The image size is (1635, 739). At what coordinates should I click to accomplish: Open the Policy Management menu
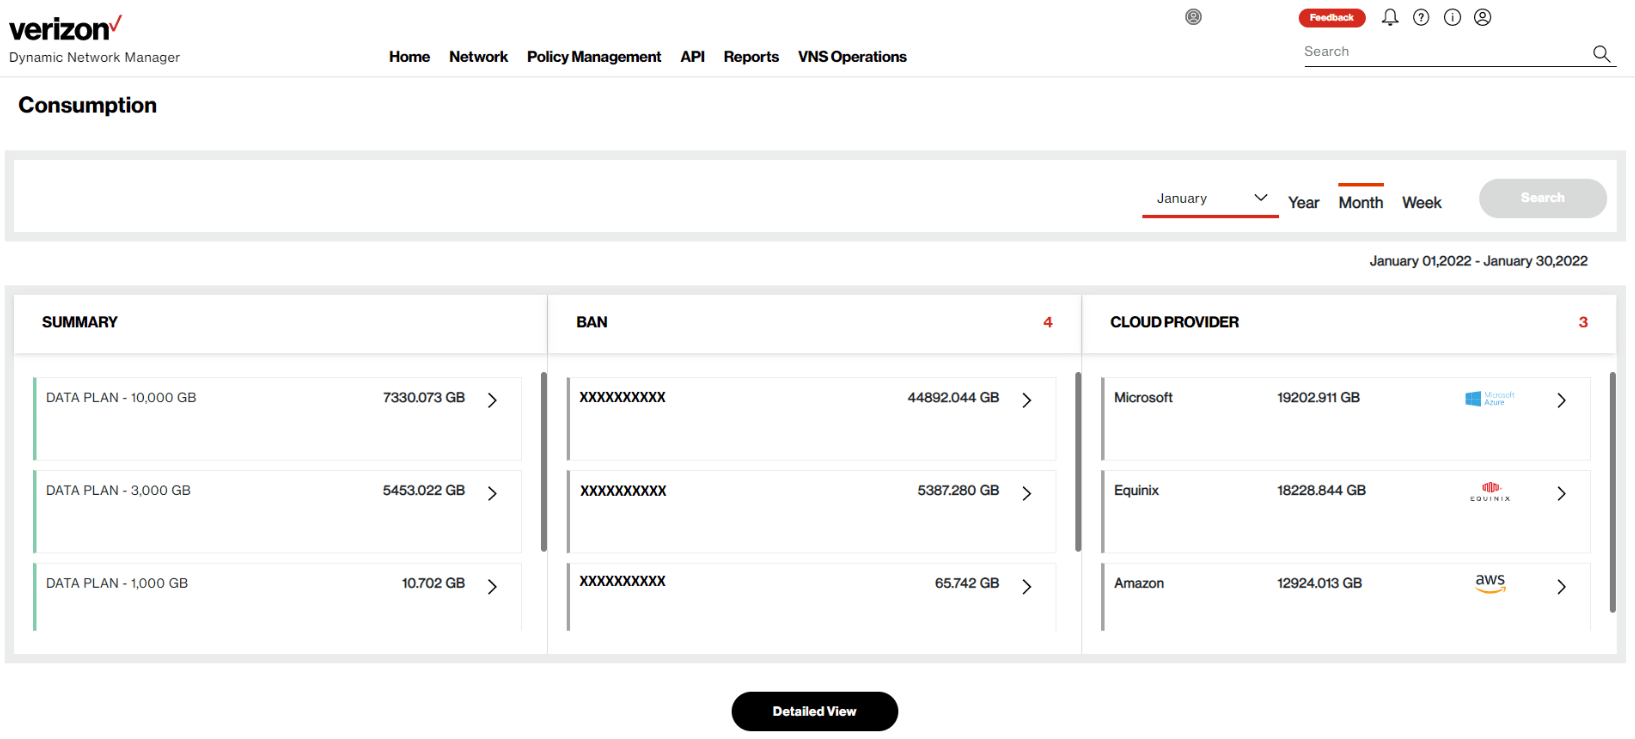point(594,57)
